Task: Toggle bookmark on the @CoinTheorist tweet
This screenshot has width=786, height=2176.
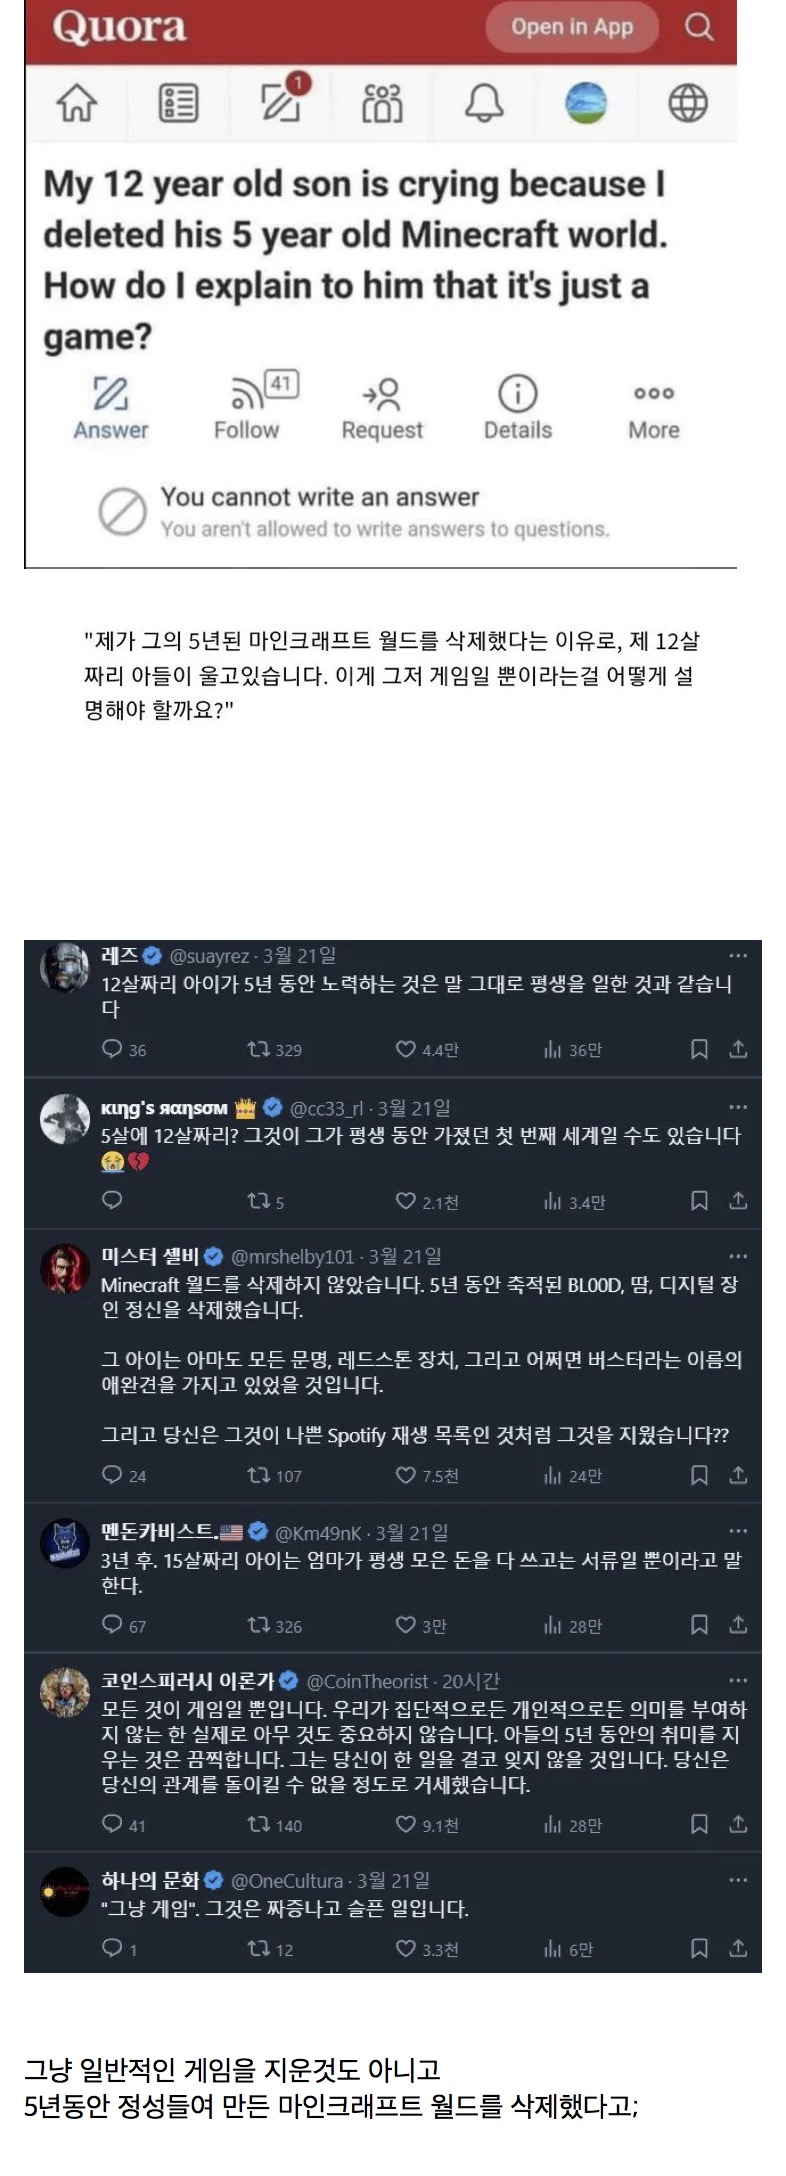Action: (700, 1825)
